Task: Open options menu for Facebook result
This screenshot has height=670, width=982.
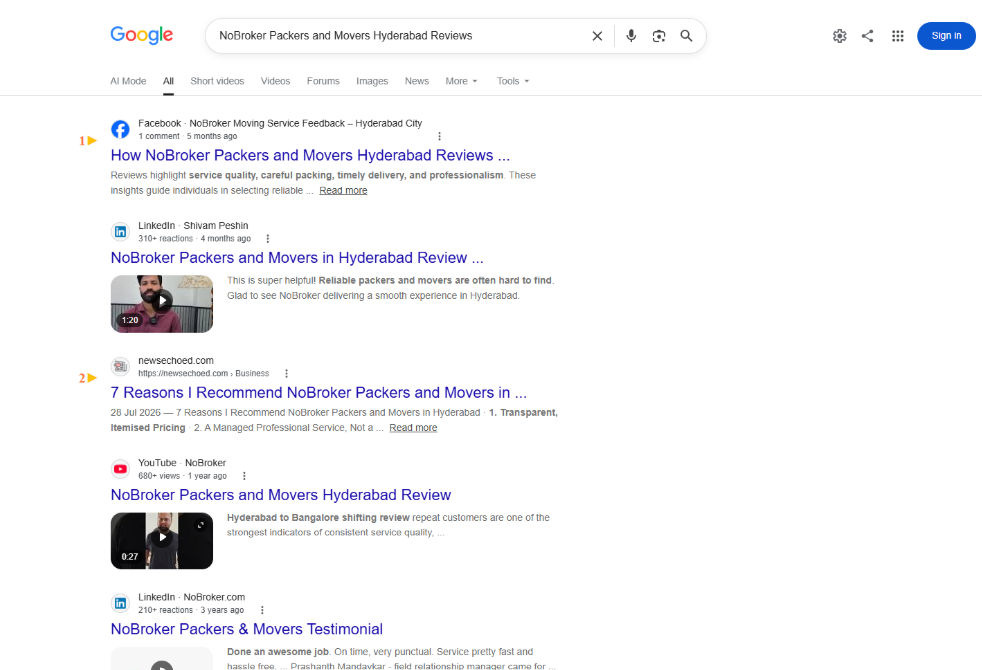Action: pyautogui.click(x=439, y=137)
